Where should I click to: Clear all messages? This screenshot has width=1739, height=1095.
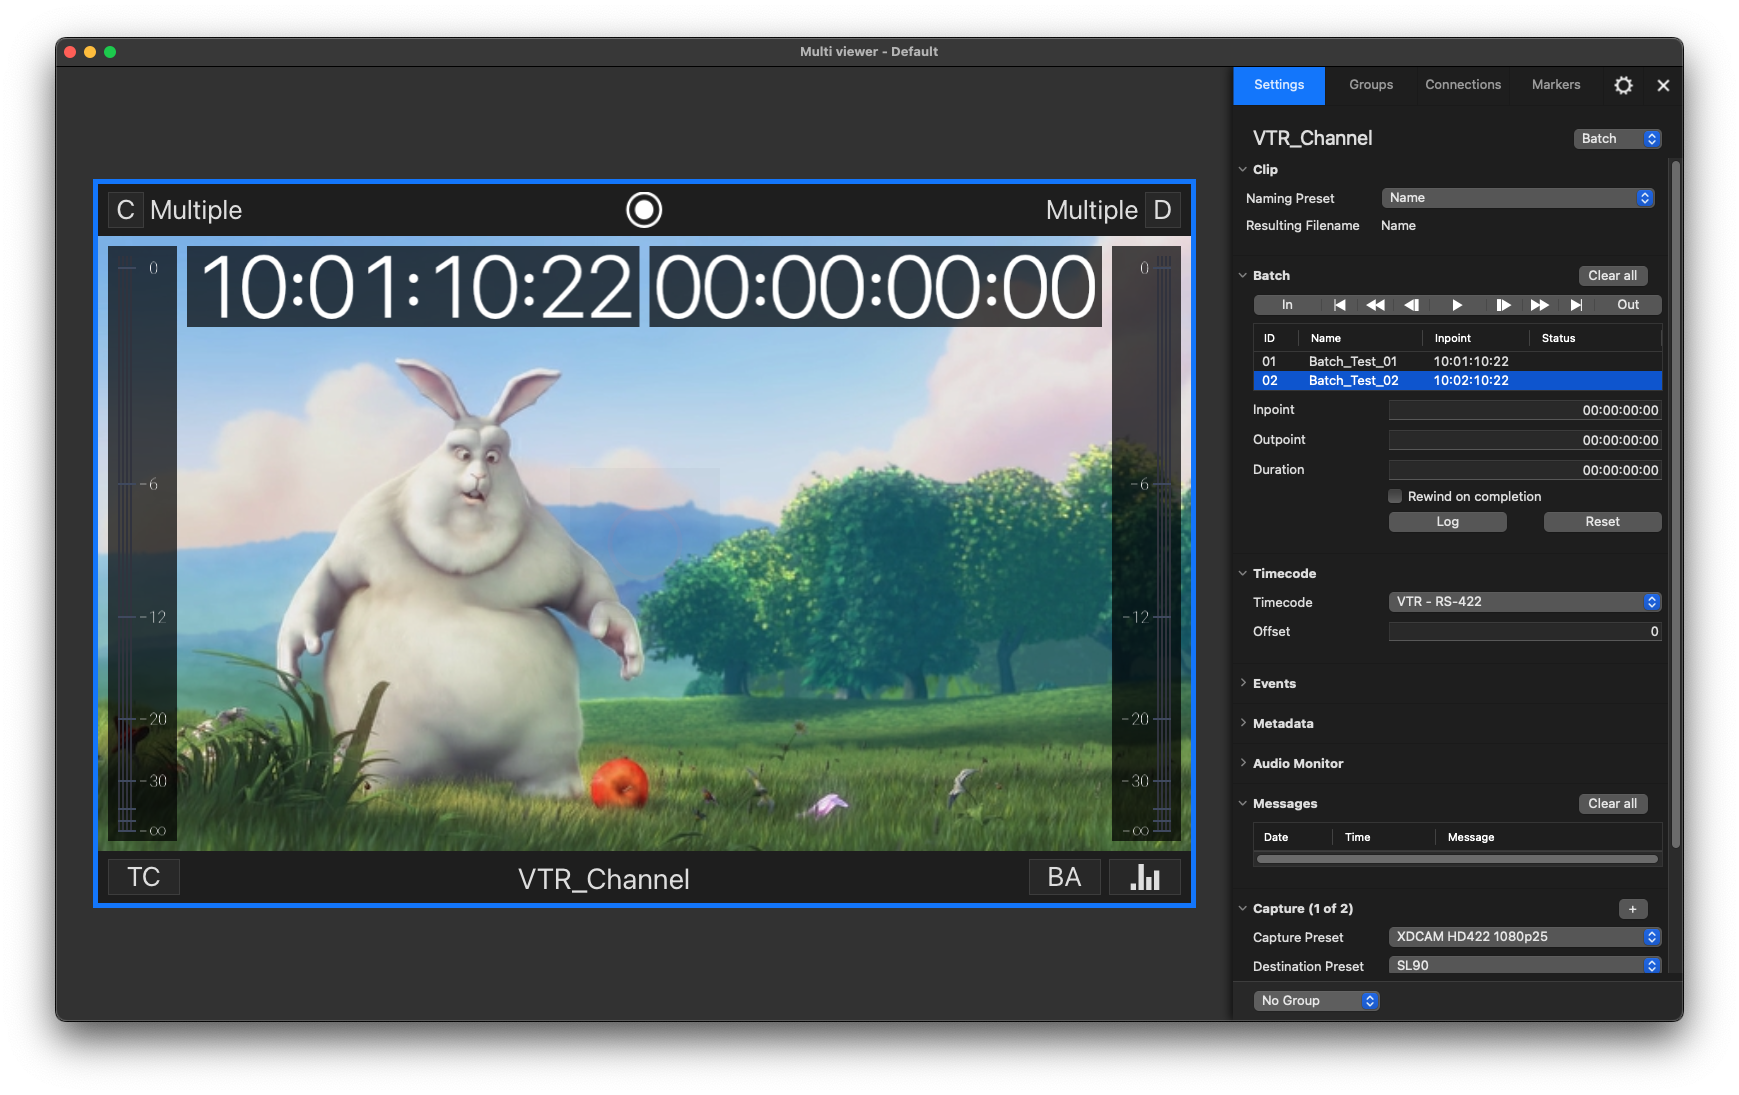1612,804
